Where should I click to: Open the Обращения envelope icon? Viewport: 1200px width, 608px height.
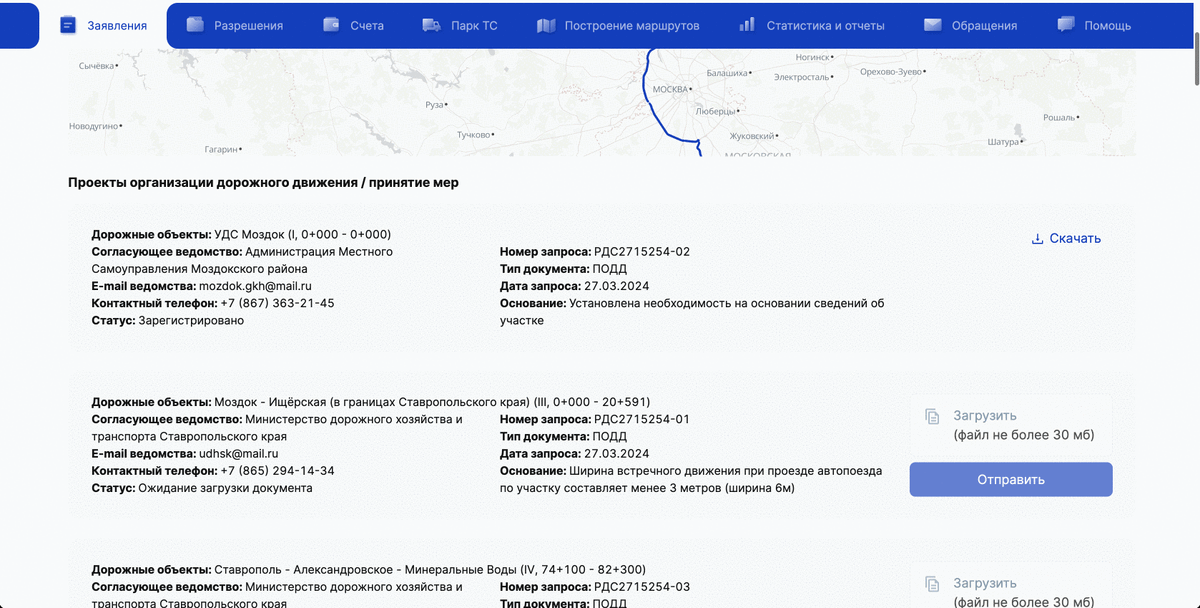[x=932, y=25]
